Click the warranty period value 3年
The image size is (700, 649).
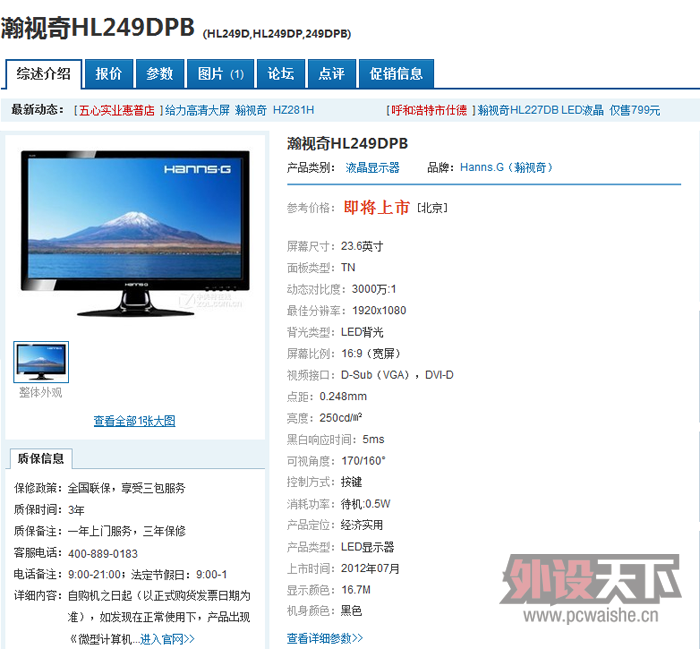tap(76, 510)
